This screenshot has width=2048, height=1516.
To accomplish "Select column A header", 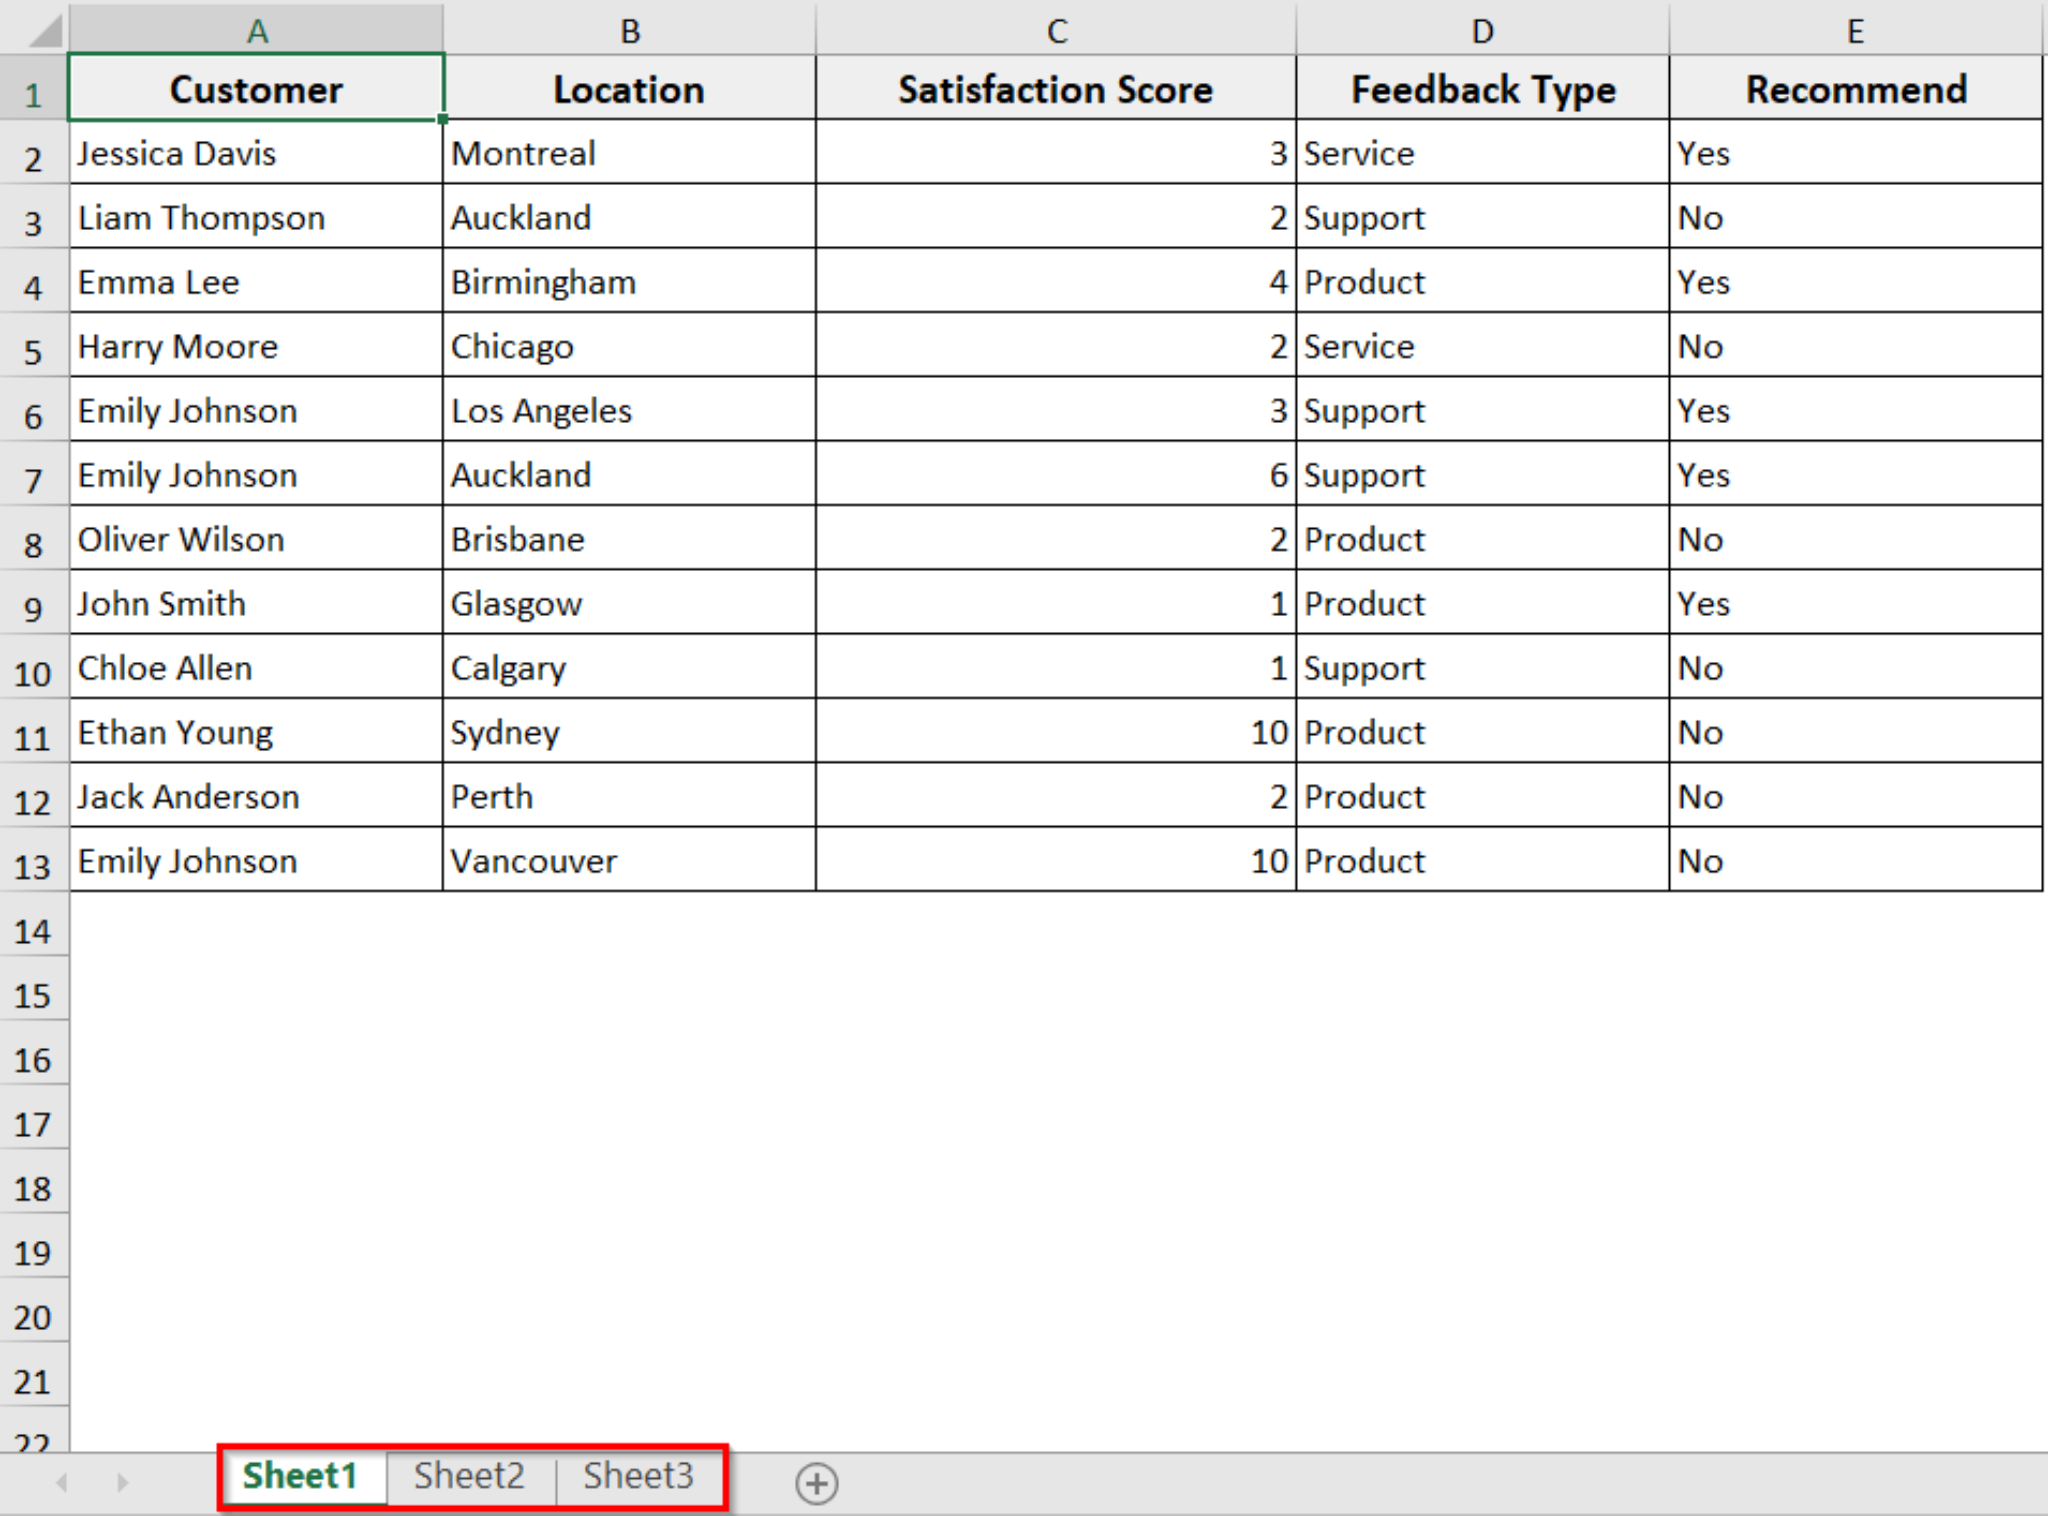I will pos(255,30).
